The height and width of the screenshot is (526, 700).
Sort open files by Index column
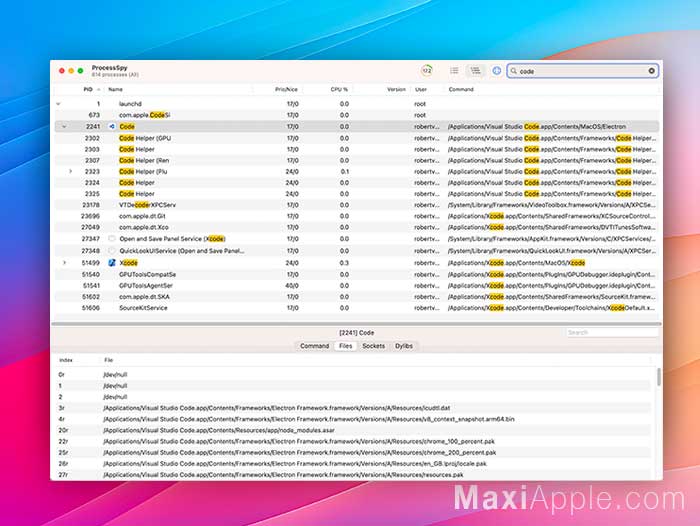66,360
